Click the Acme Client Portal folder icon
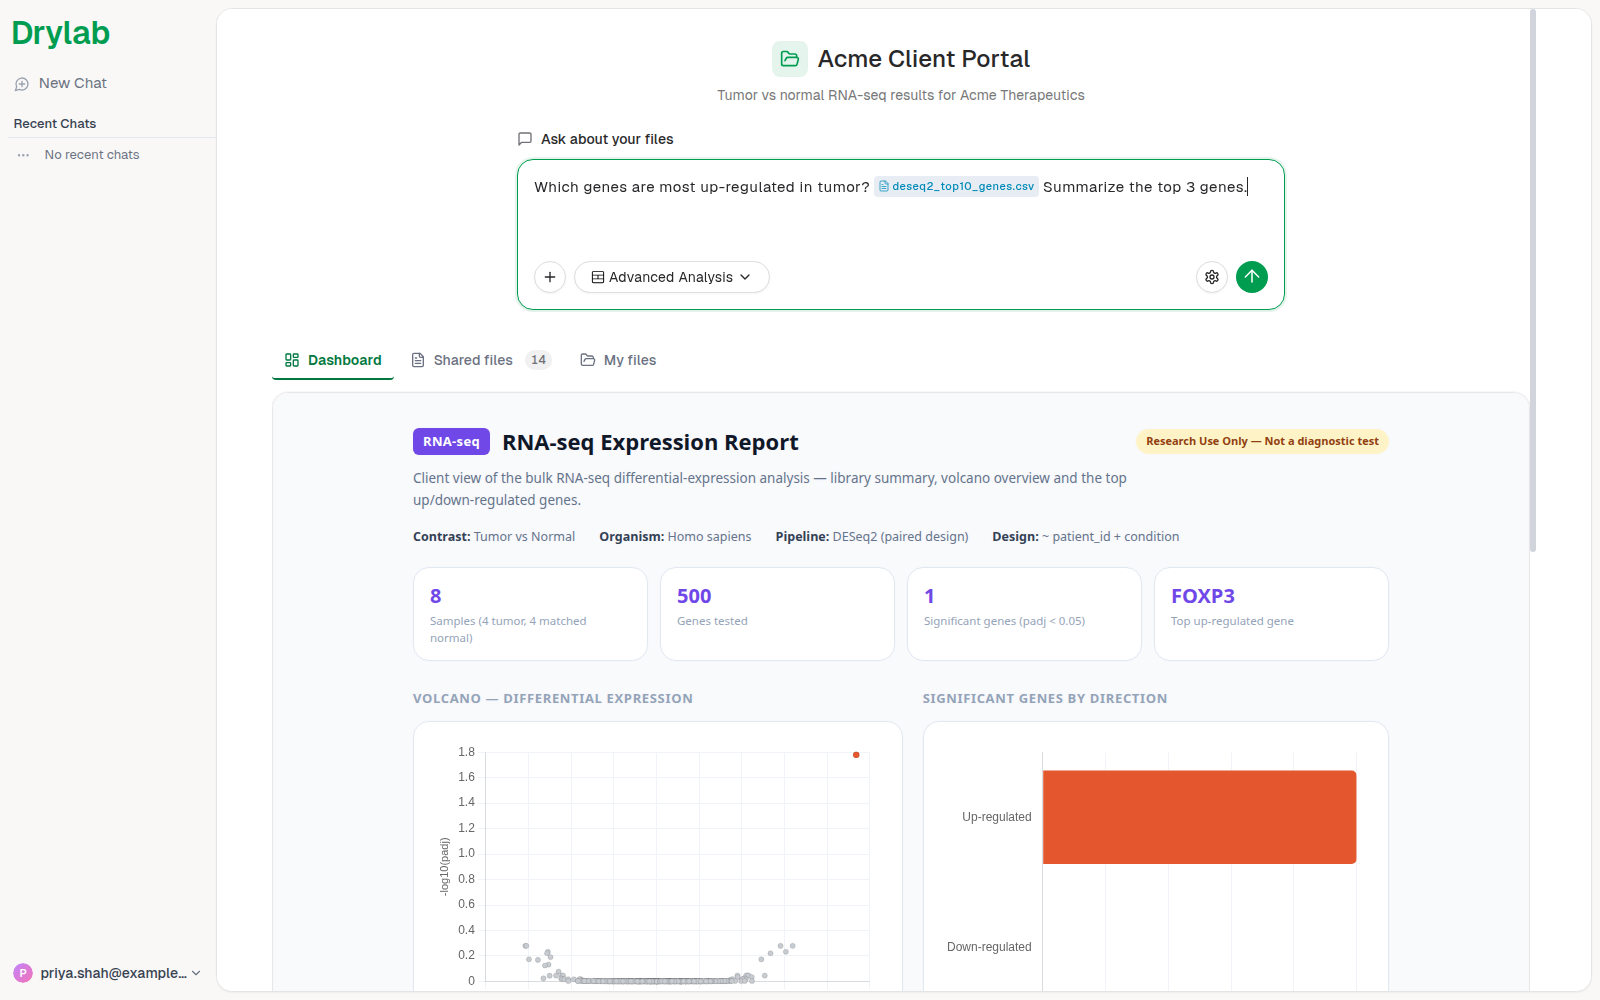Viewport: 1600px width, 1000px height. click(789, 59)
